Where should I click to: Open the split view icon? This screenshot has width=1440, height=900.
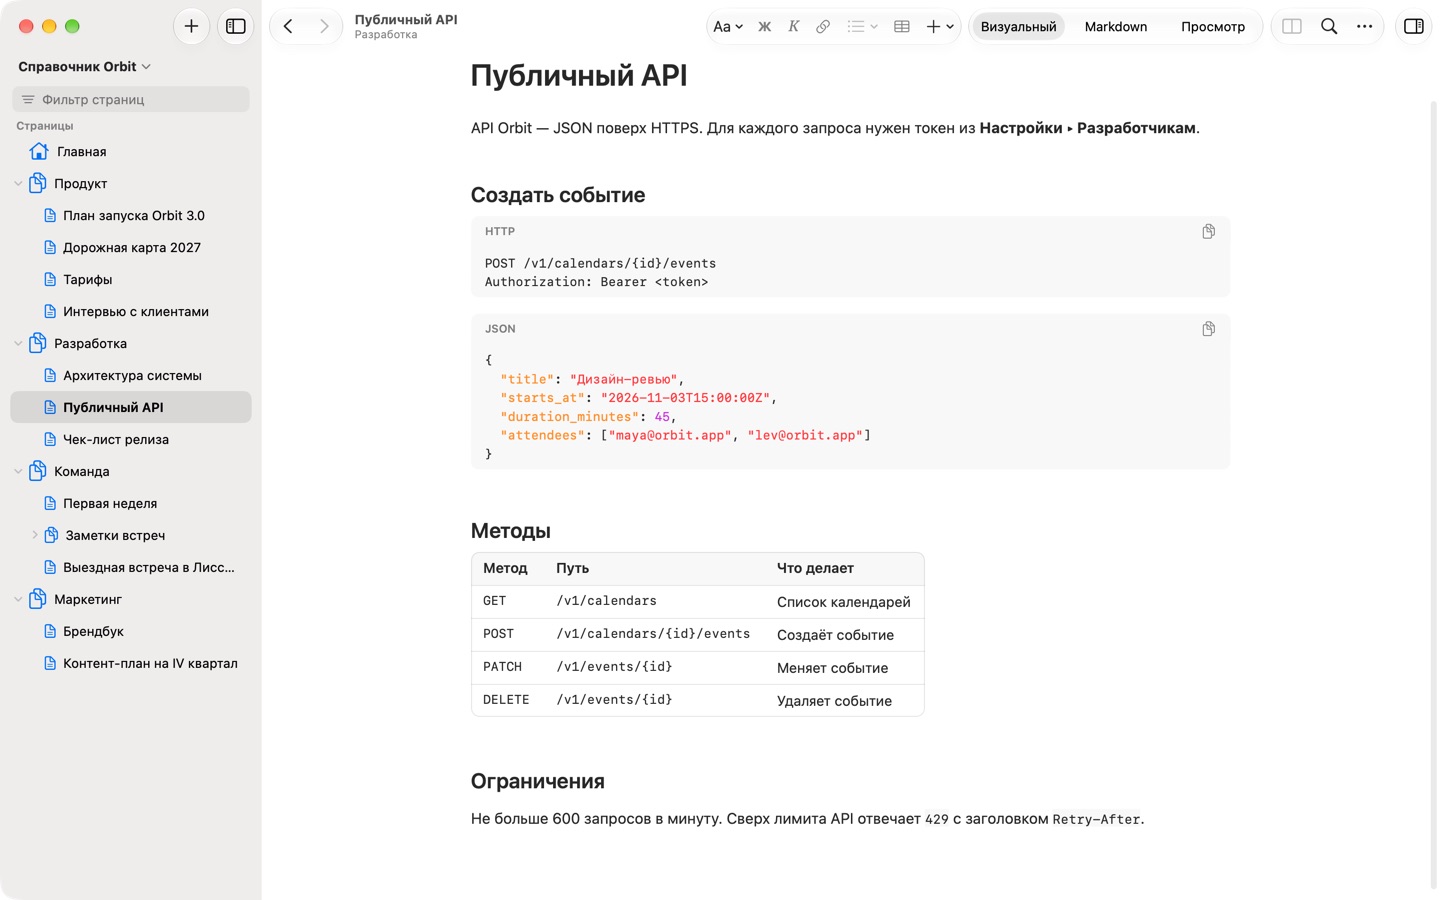tap(1292, 27)
